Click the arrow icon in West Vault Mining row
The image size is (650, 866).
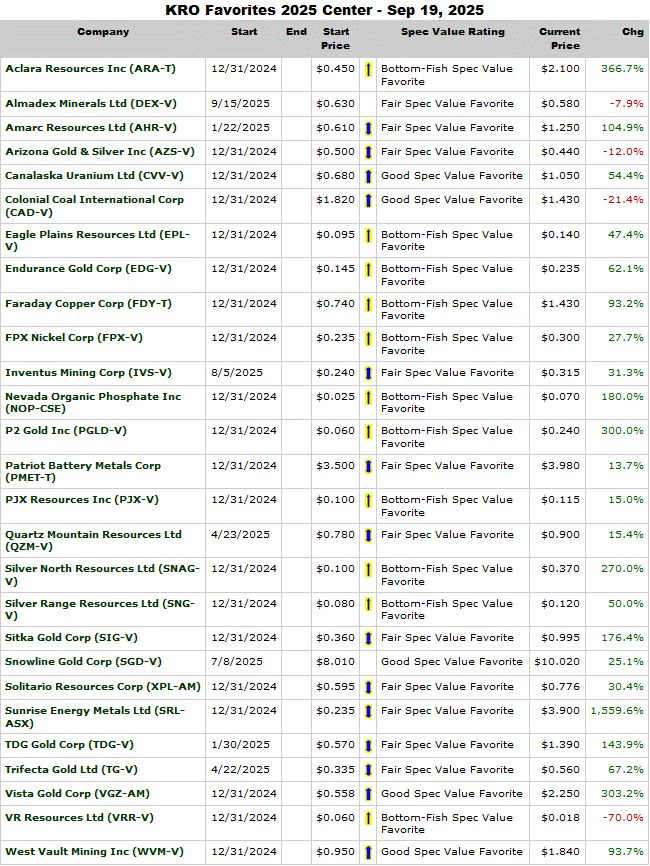point(368,853)
